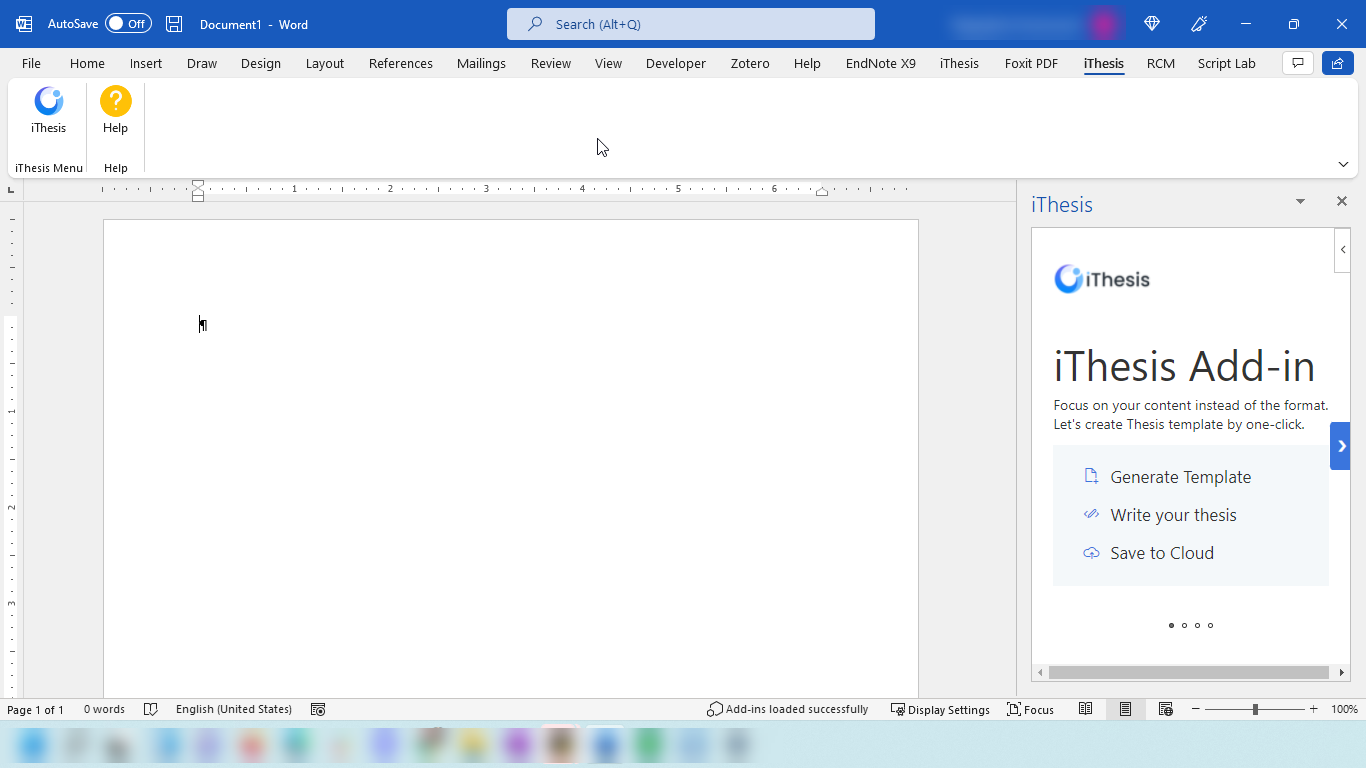Screen dimensions: 1366x768
Task: Go to the Design tab
Action: [x=261, y=63]
